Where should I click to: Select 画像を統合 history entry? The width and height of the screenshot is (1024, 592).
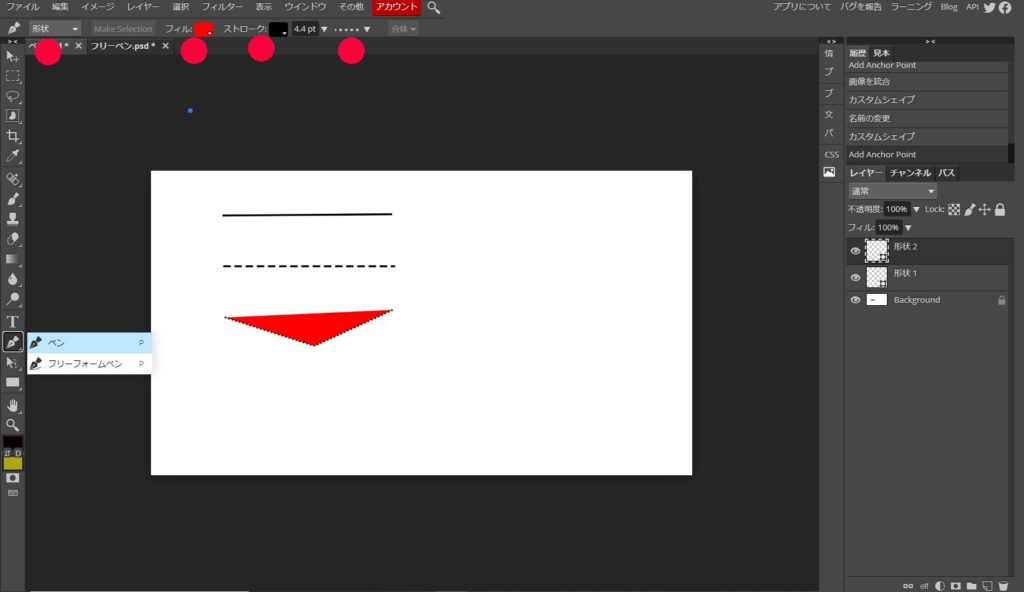pos(869,82)
